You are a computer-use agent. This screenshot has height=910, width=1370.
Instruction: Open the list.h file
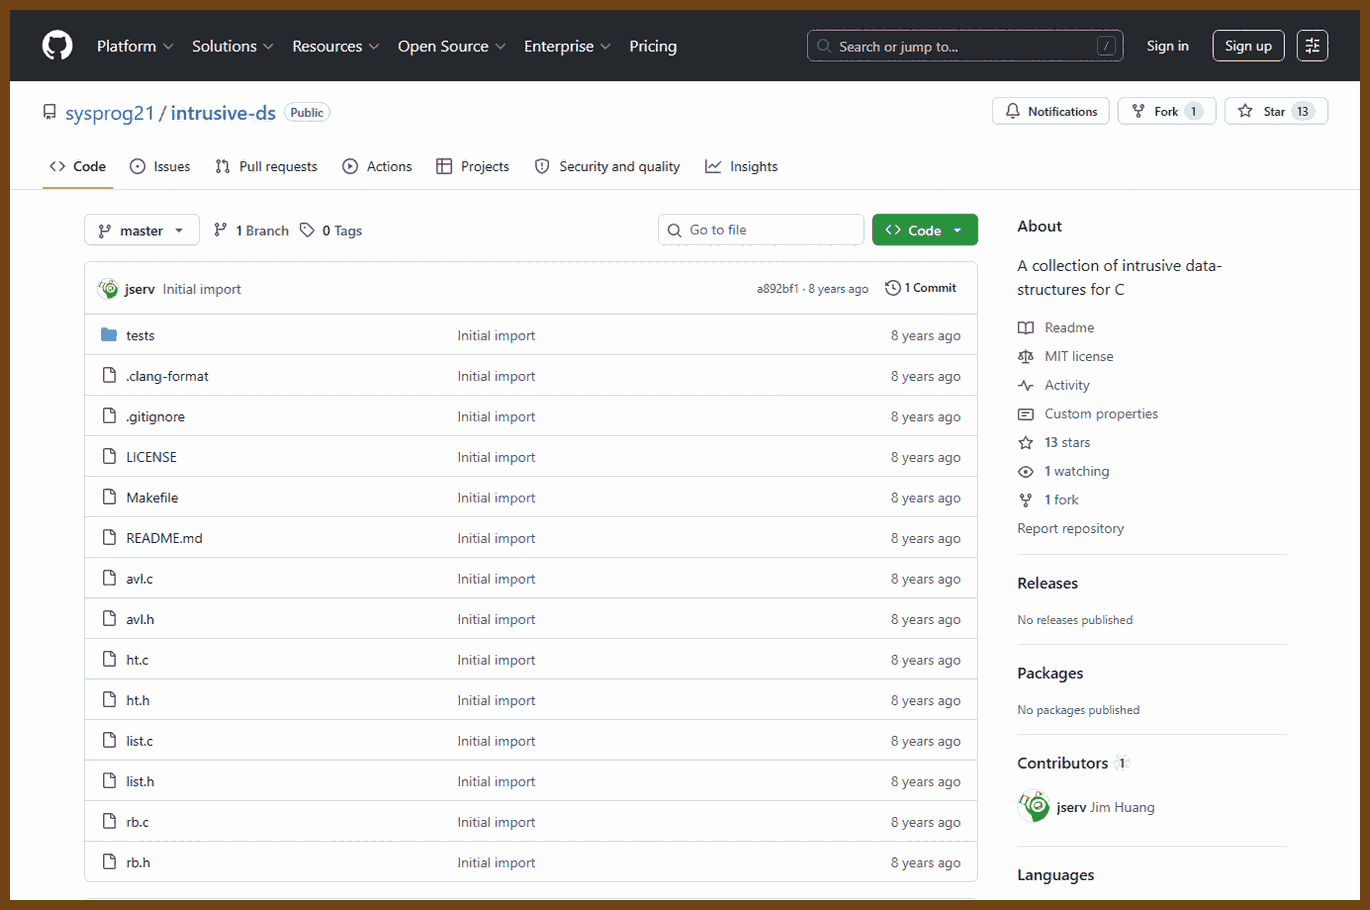click(140, 782)
